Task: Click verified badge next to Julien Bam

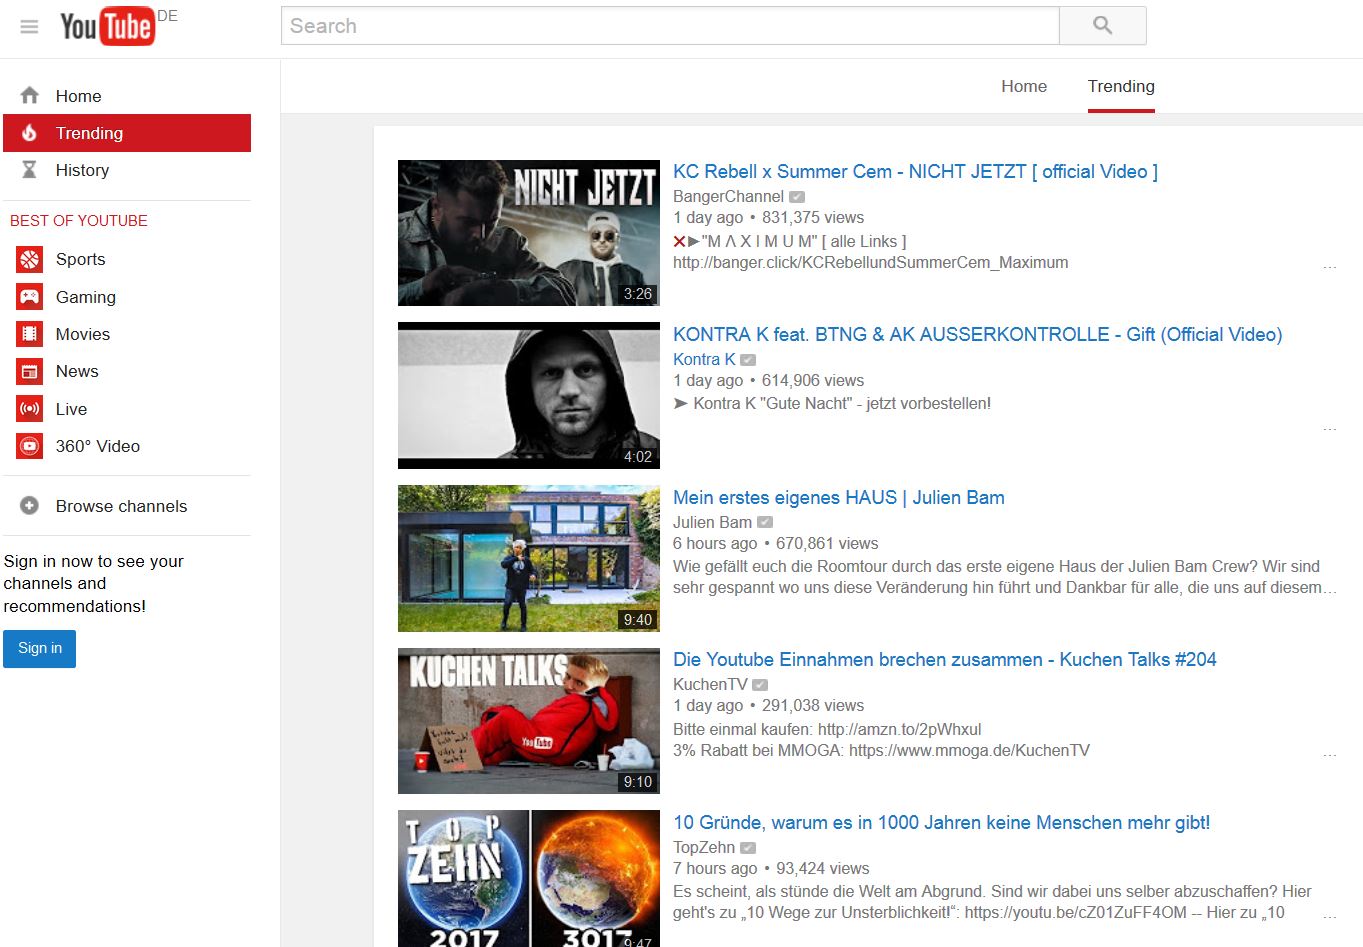Action: click(x=765, y=522)
